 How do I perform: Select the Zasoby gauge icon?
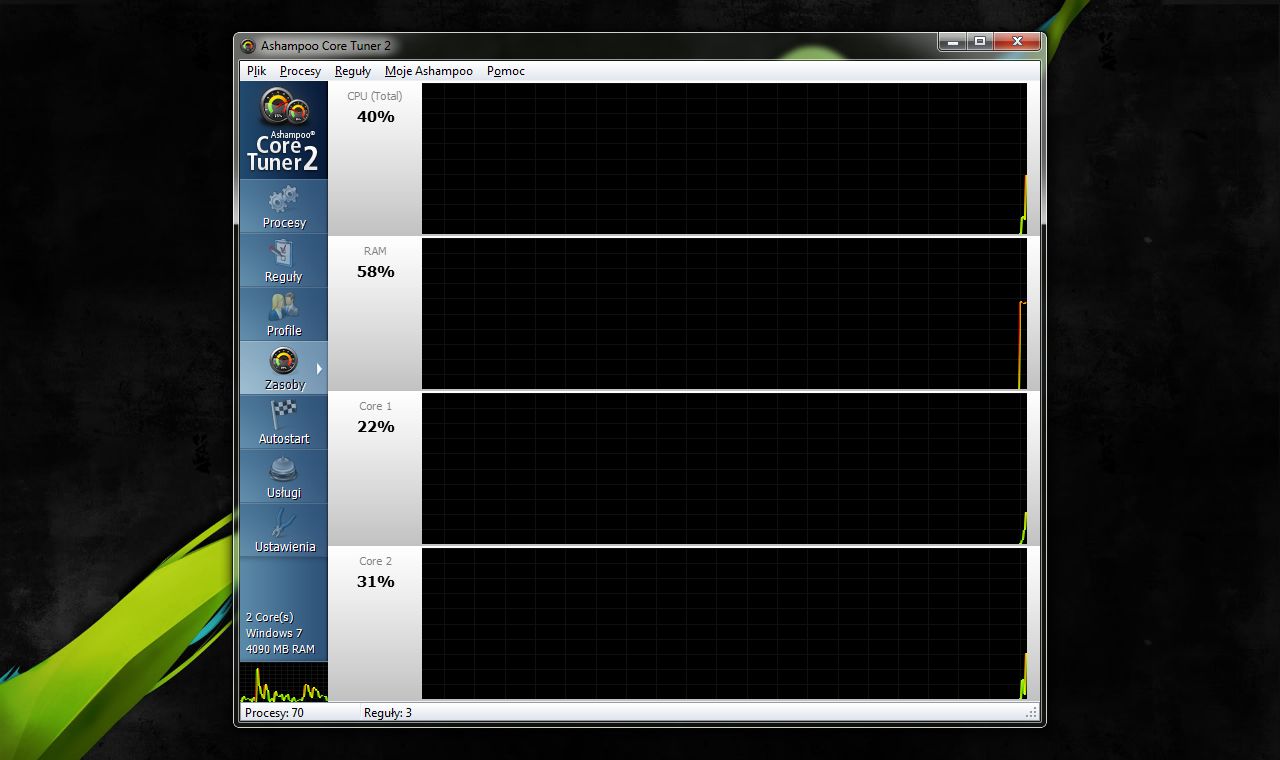pyautogui.click(x=283, y=361)
